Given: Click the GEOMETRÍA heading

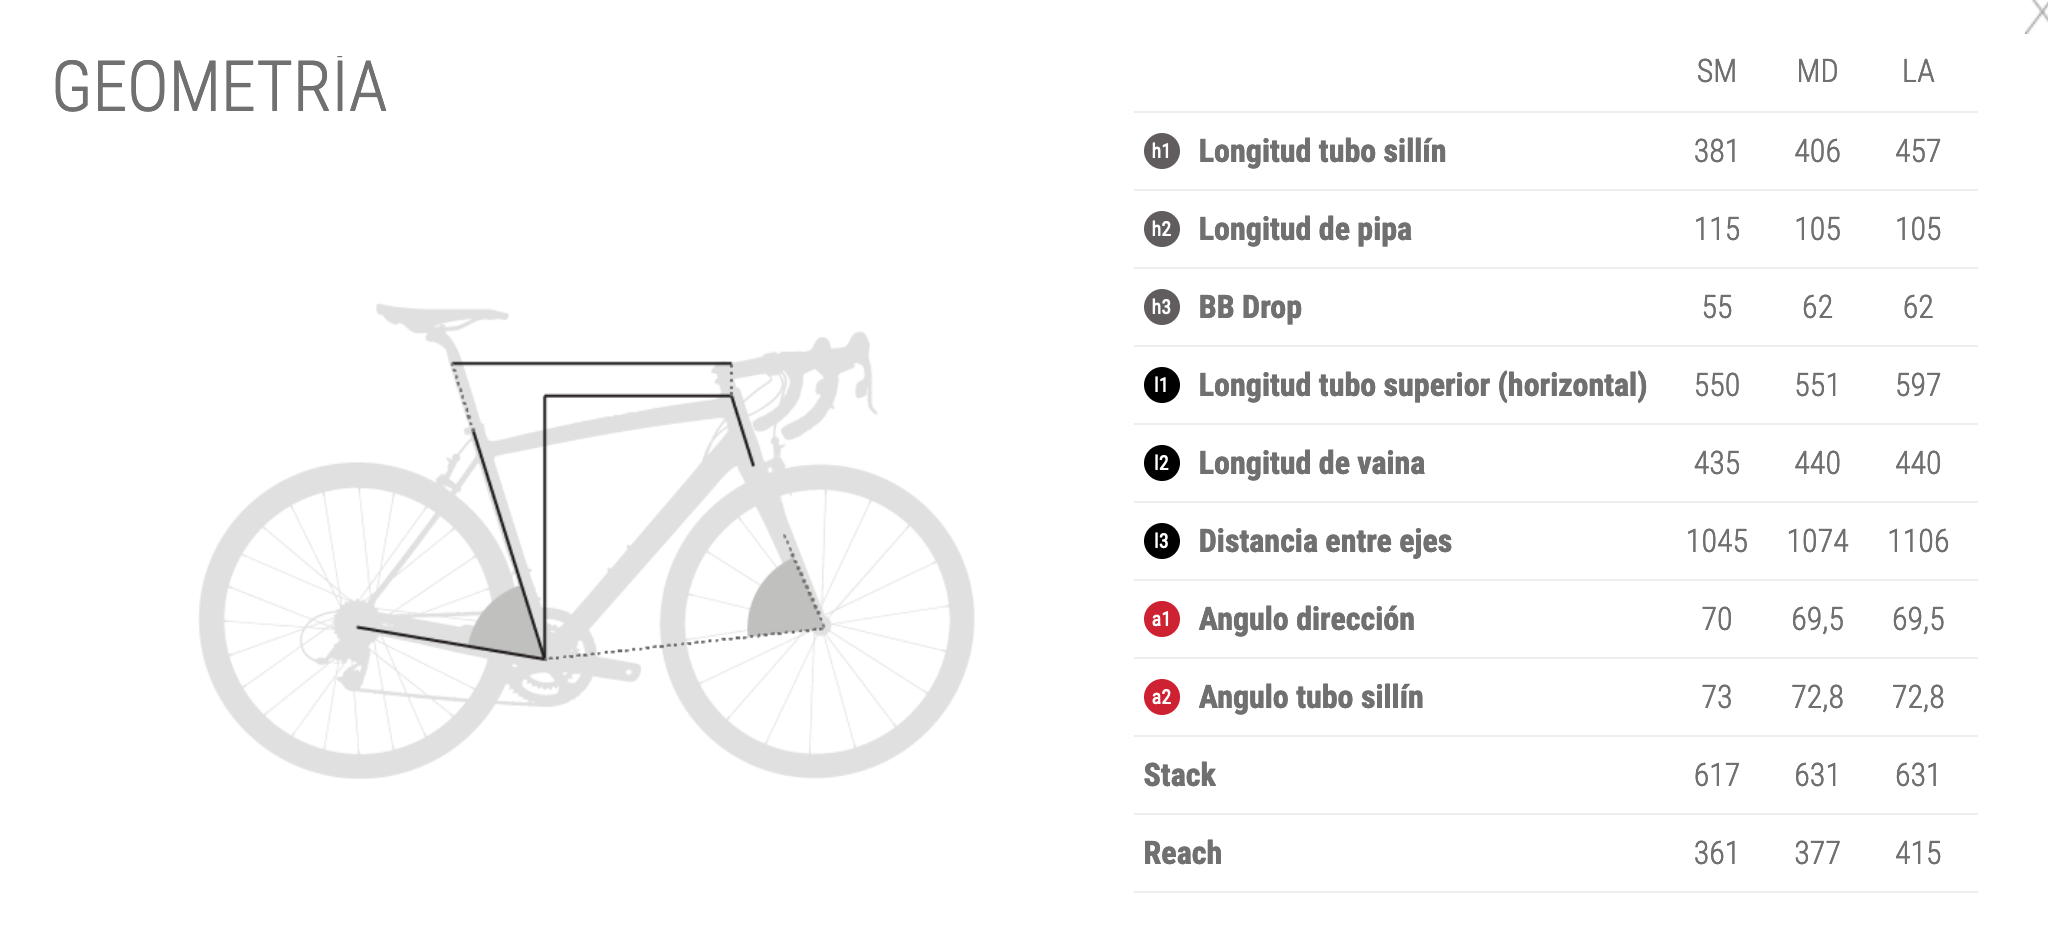Looking at the screenshot, I should click(219, 87).
